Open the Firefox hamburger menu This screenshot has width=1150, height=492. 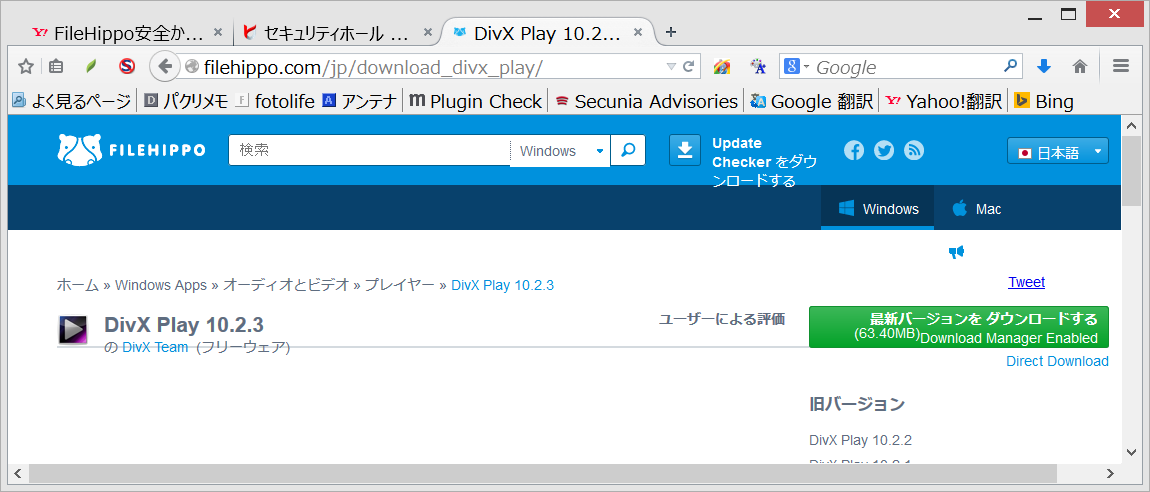[x=1120, y=66]
